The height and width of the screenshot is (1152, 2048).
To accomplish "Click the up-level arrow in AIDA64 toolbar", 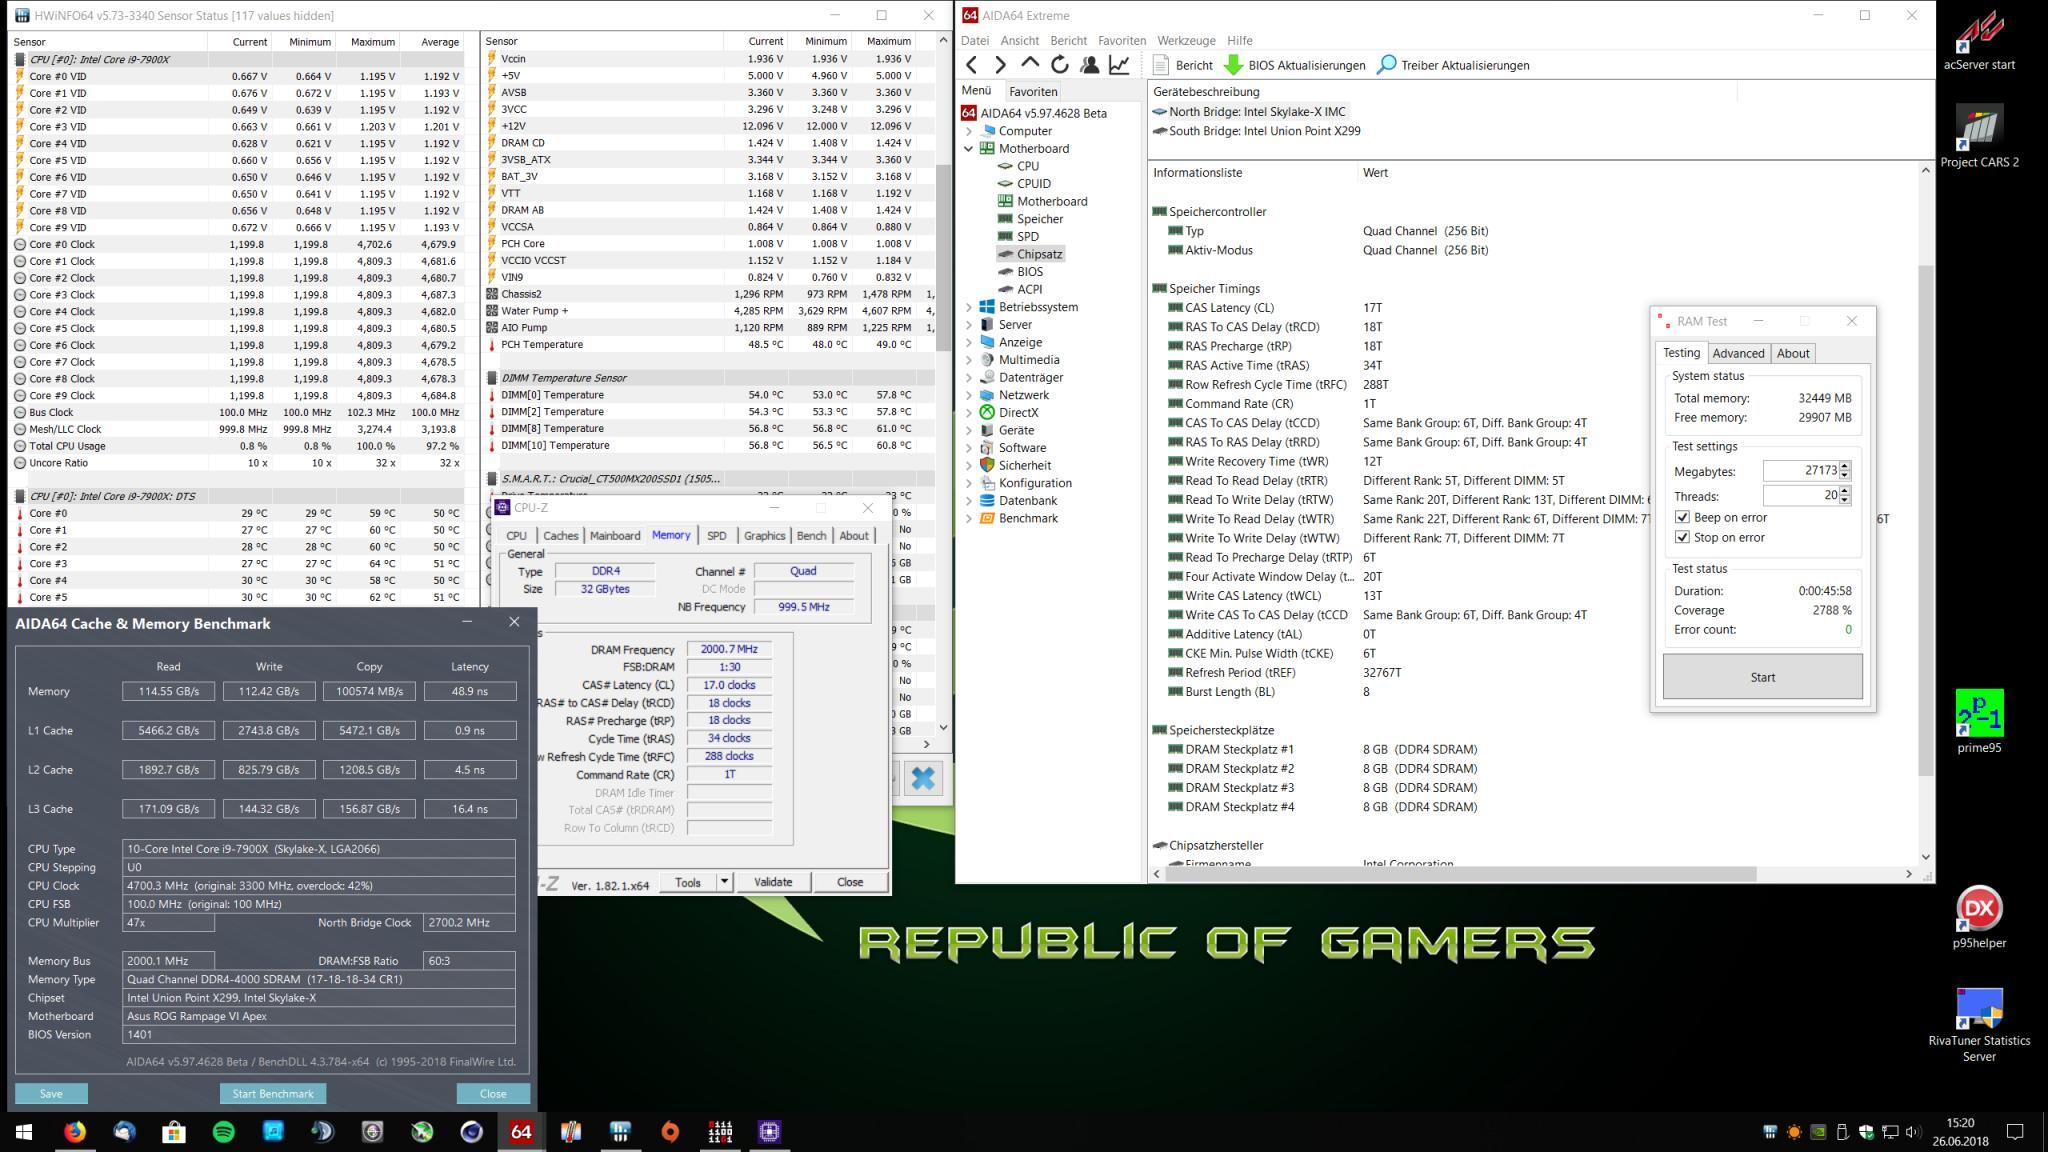I will click(x=1030, y=65).
